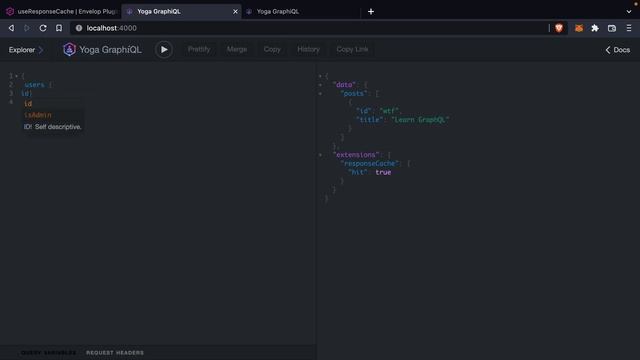Select the active Yoga GraphiQL tab
This screenshot has width=640, height=360.
pos(181,11)
